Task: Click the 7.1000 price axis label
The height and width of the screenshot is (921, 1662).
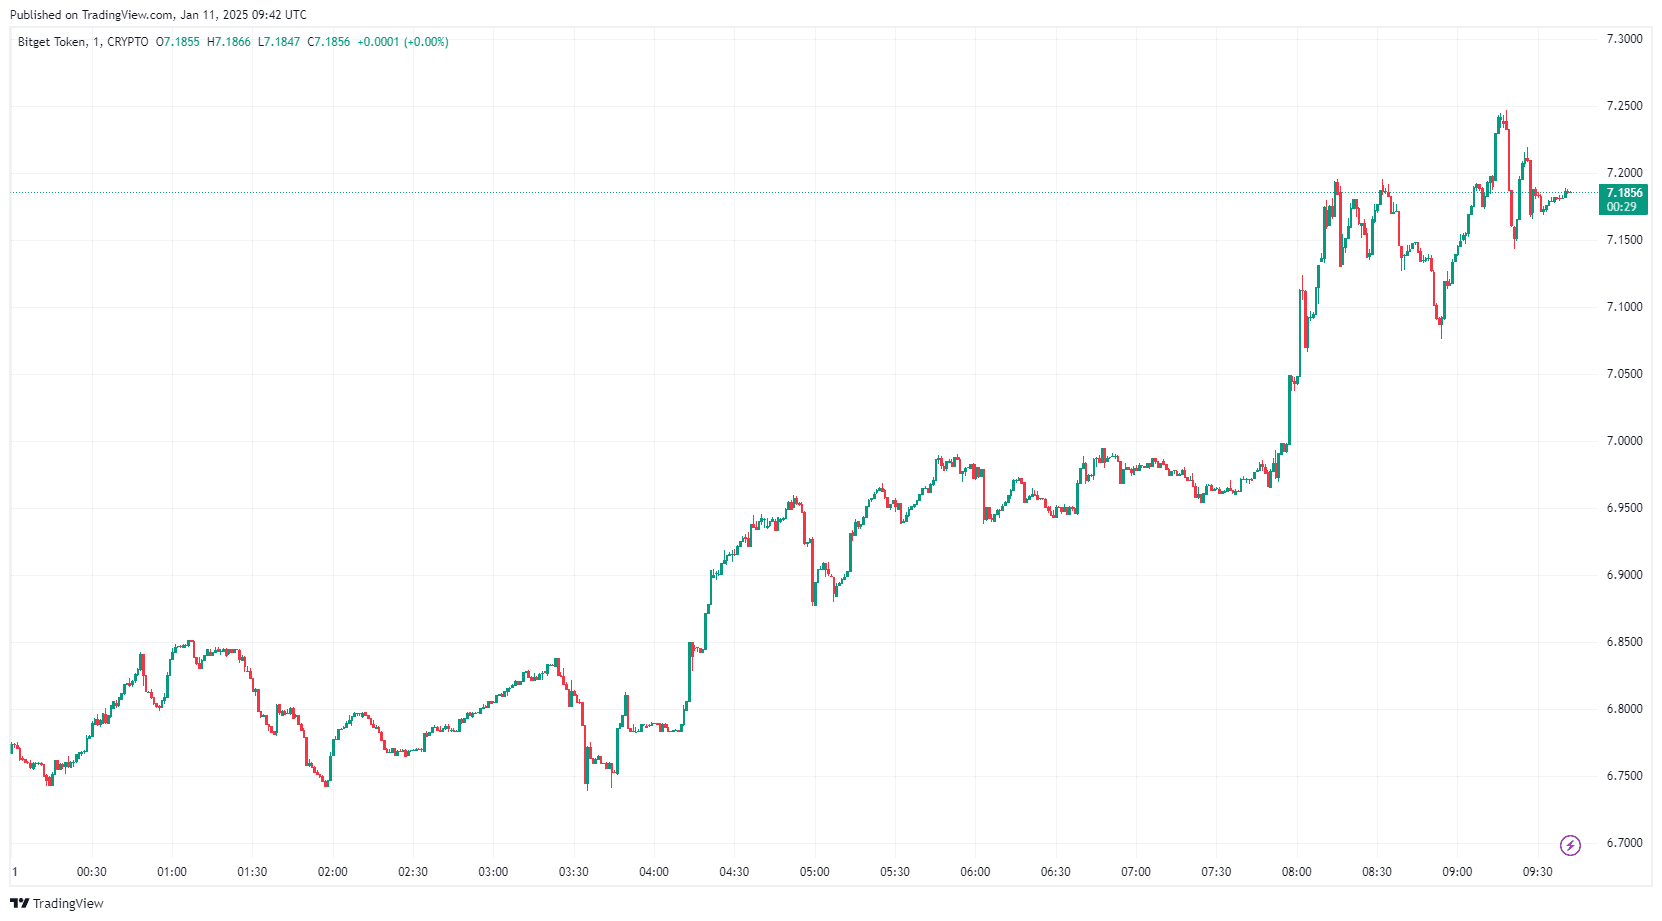Action: 1624,307
